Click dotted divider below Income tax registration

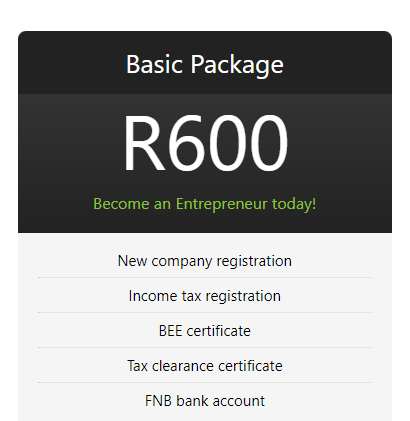click(205, 312)
